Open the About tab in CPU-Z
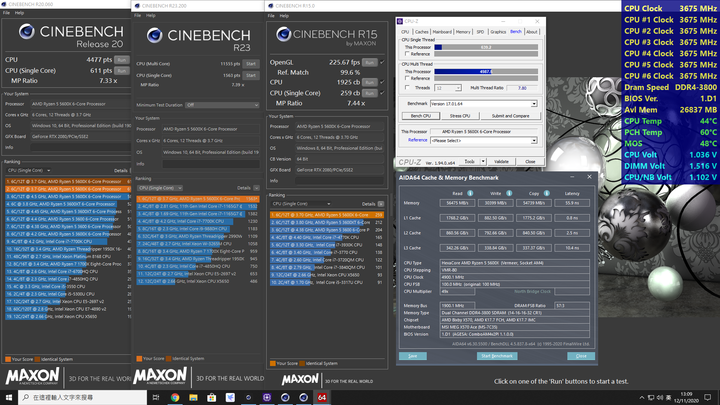 (532, 32)
